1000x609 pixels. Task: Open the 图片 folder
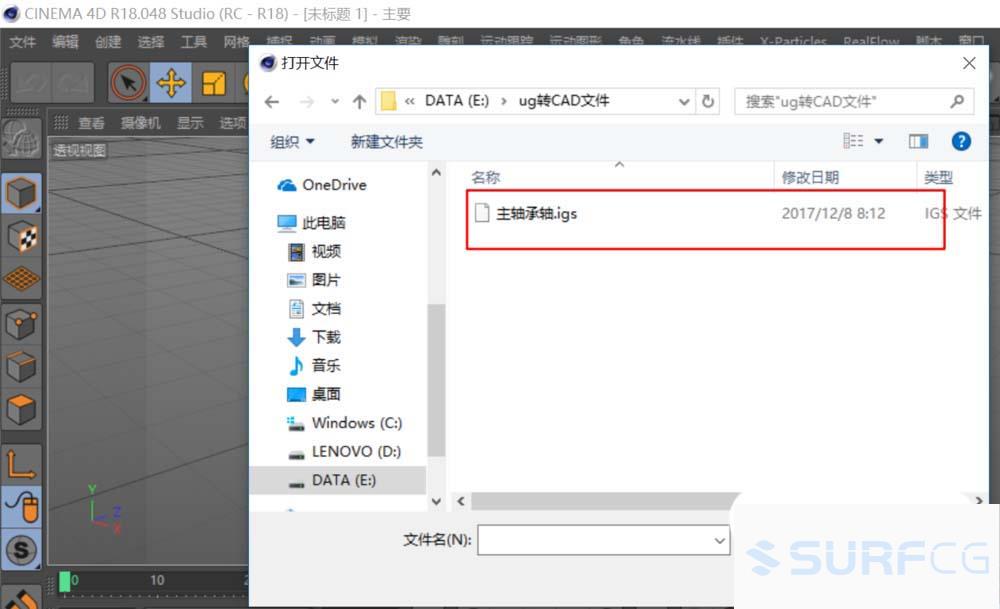coord(315,280)
